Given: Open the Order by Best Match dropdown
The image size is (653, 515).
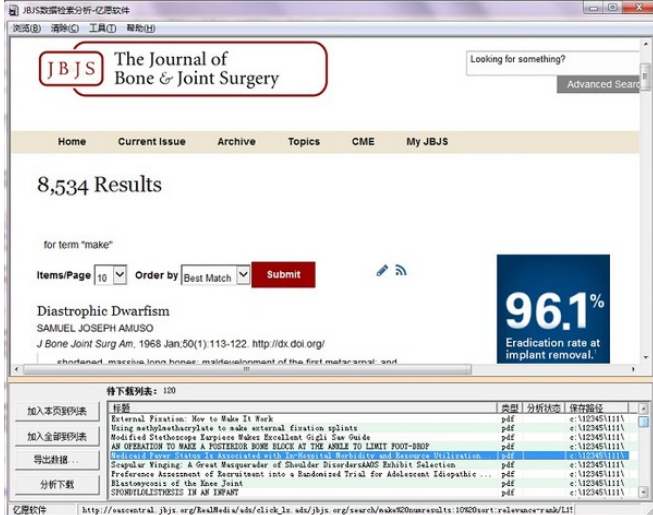Looking at the screenshot, I should 215,276.
